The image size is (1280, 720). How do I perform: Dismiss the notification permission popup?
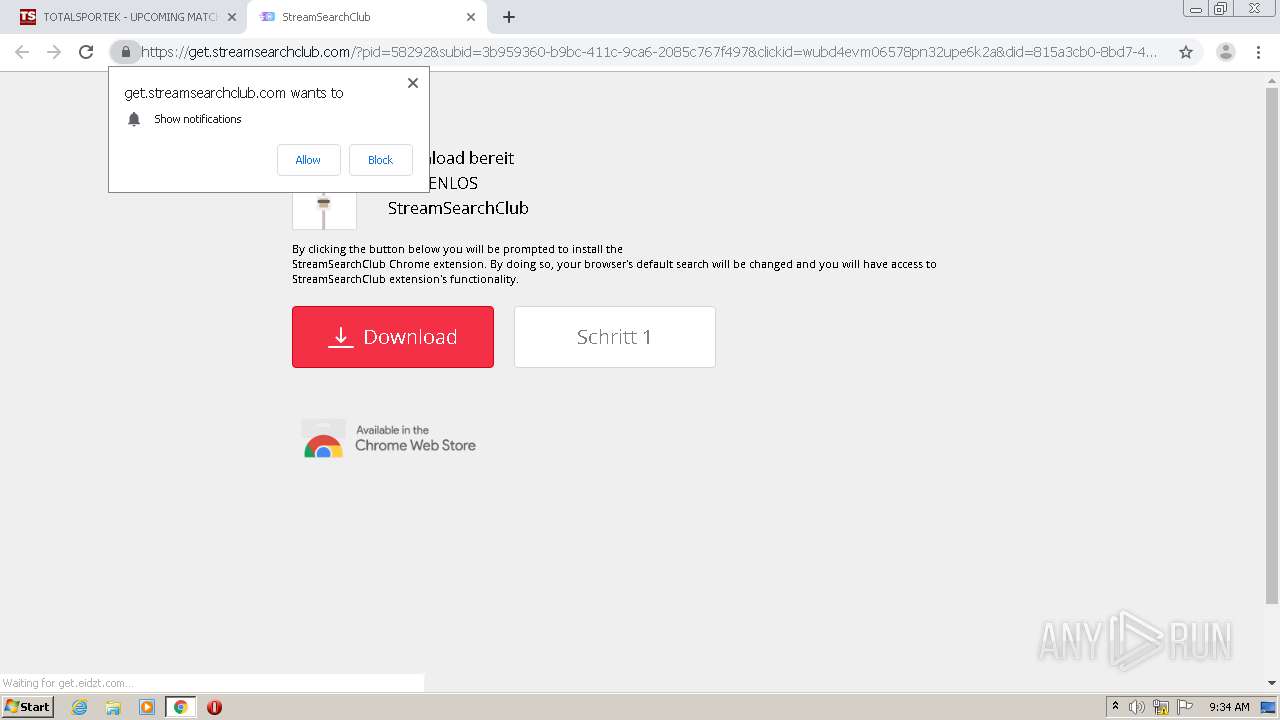pyautogui.click(x=412, y=83)
